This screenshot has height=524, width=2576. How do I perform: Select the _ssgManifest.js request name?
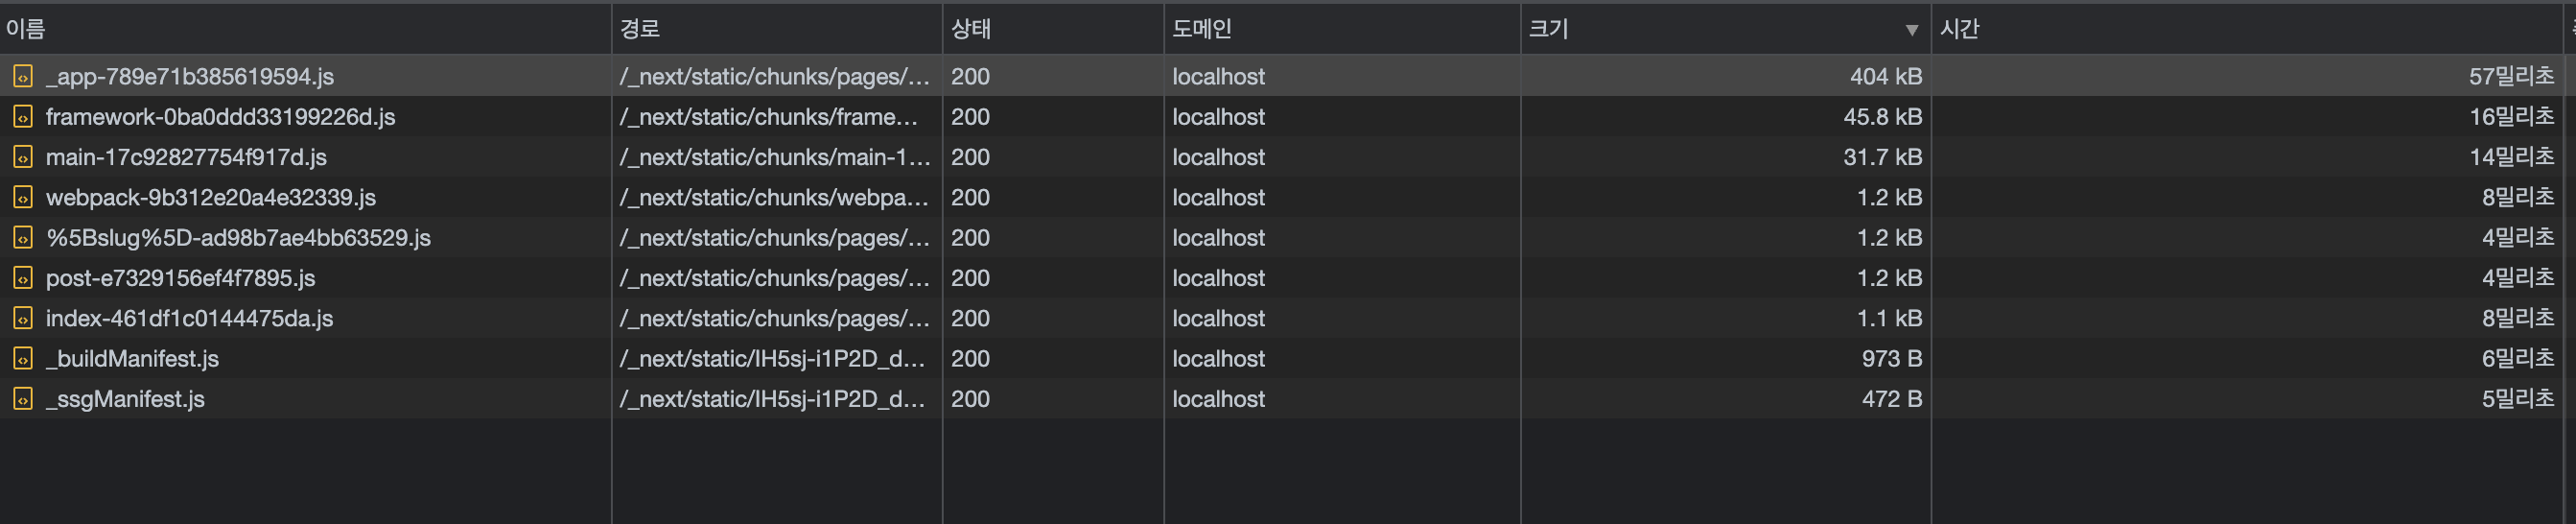click(125, 399)
